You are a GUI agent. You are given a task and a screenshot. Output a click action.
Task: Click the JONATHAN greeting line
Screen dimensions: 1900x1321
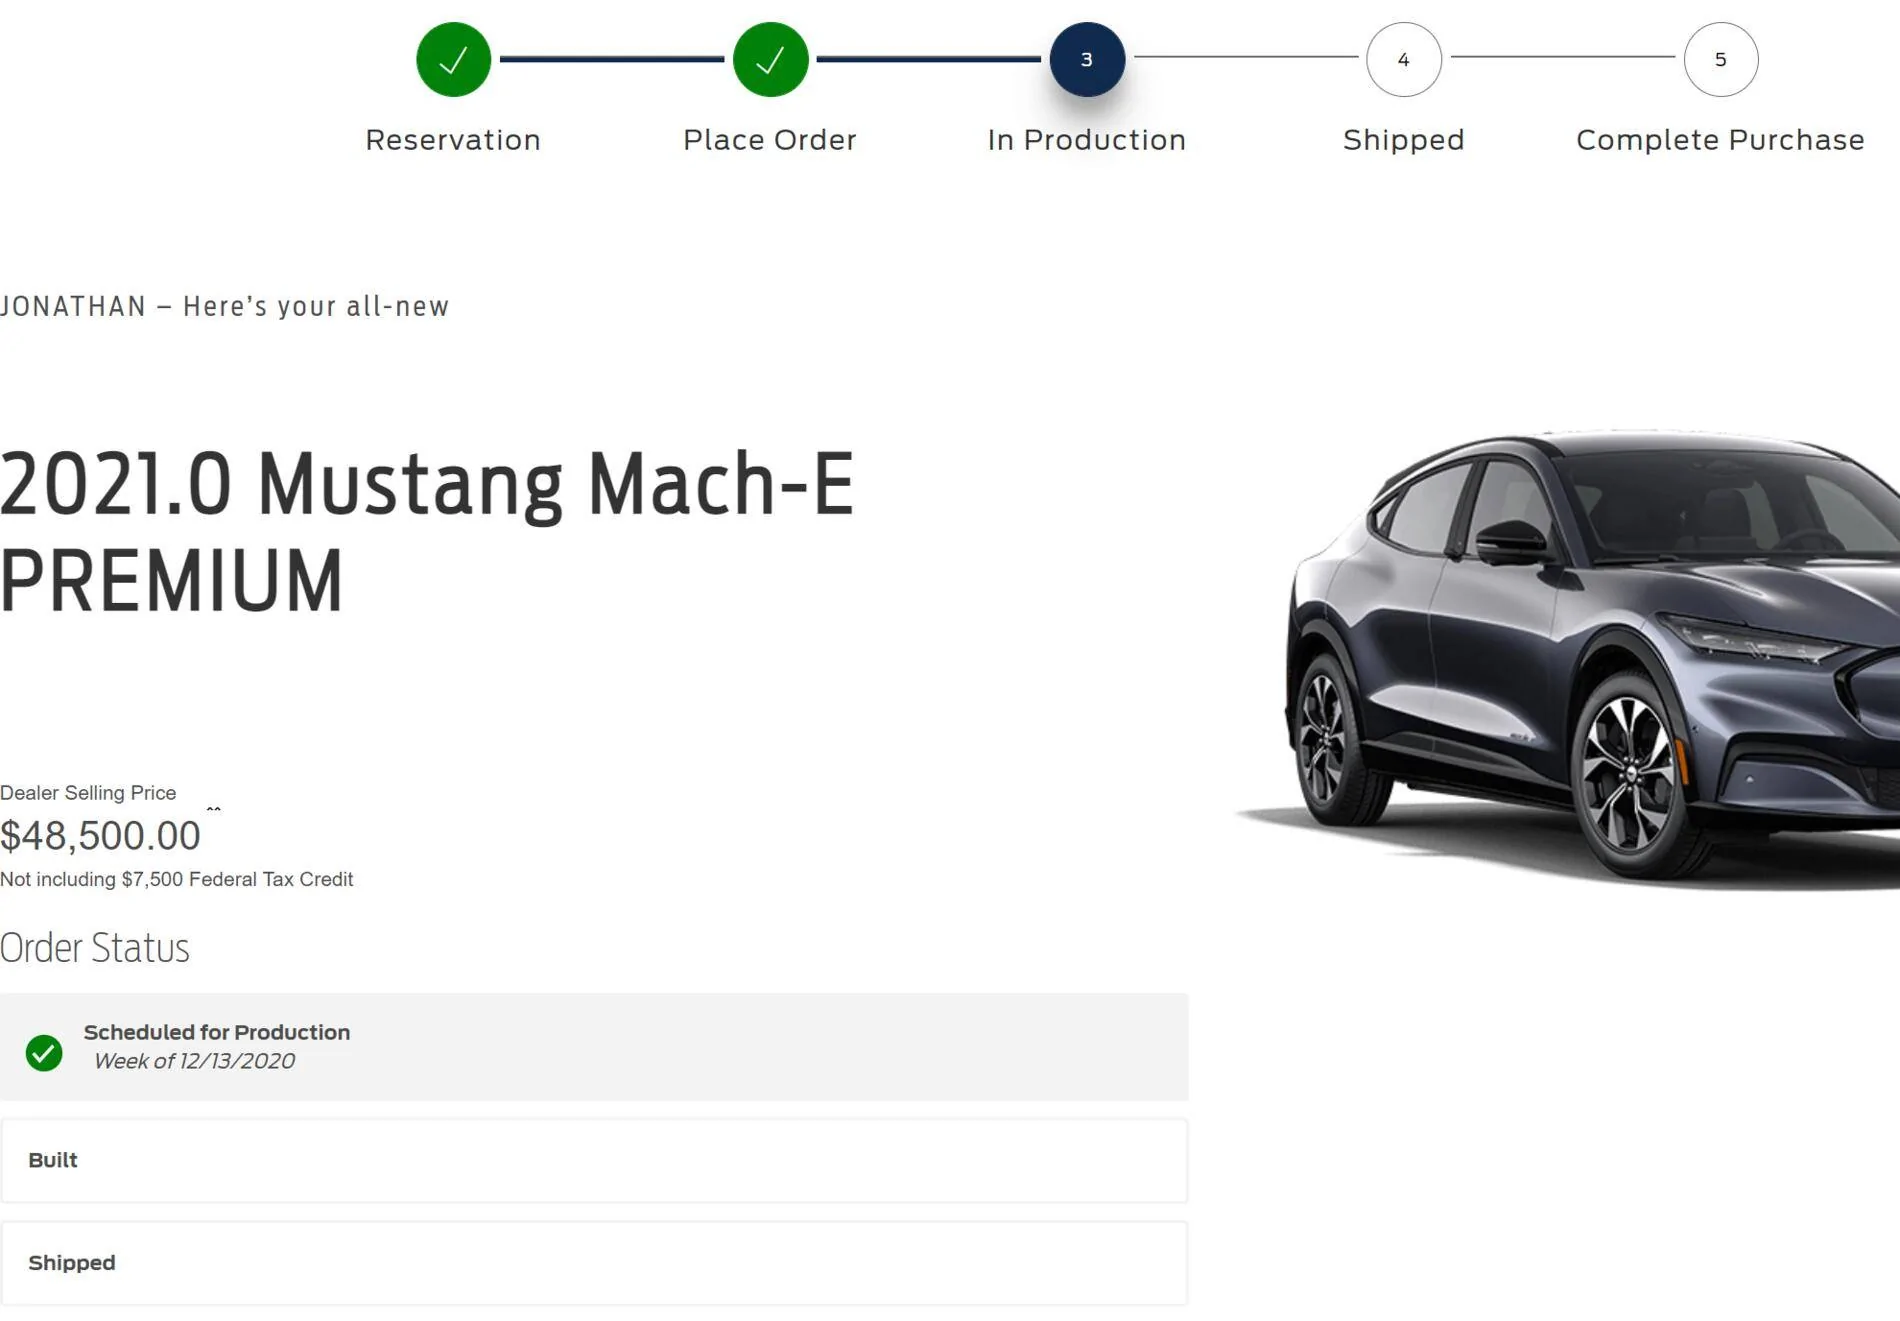tap(224, 307)
